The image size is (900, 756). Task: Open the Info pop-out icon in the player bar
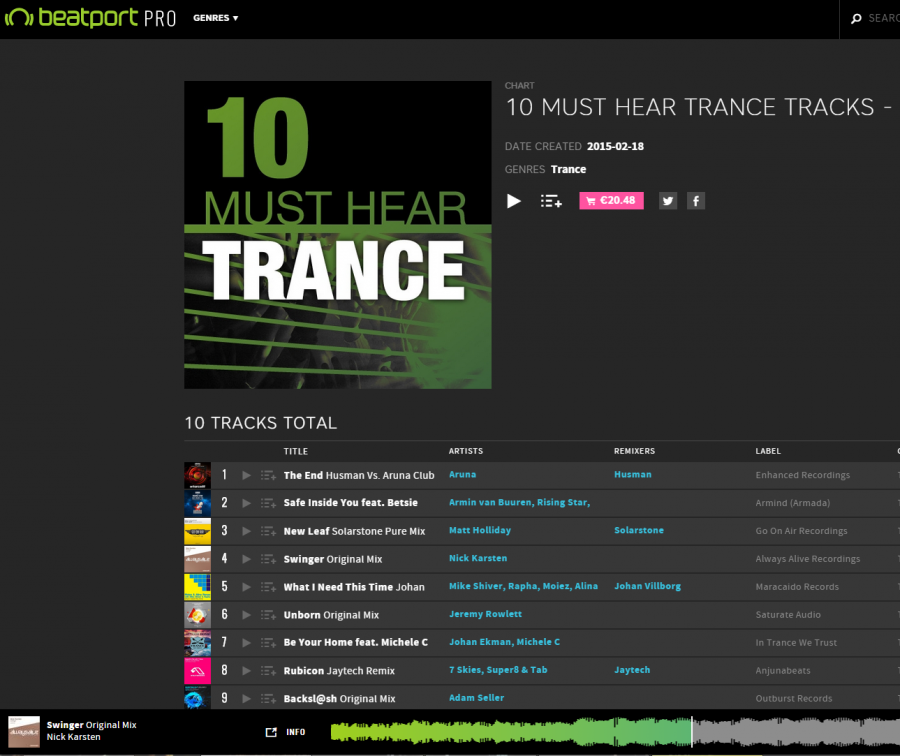coord(271,732)
